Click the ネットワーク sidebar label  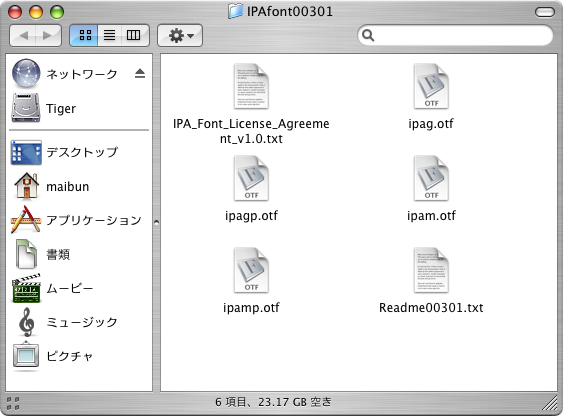click(x=82, y=74)
